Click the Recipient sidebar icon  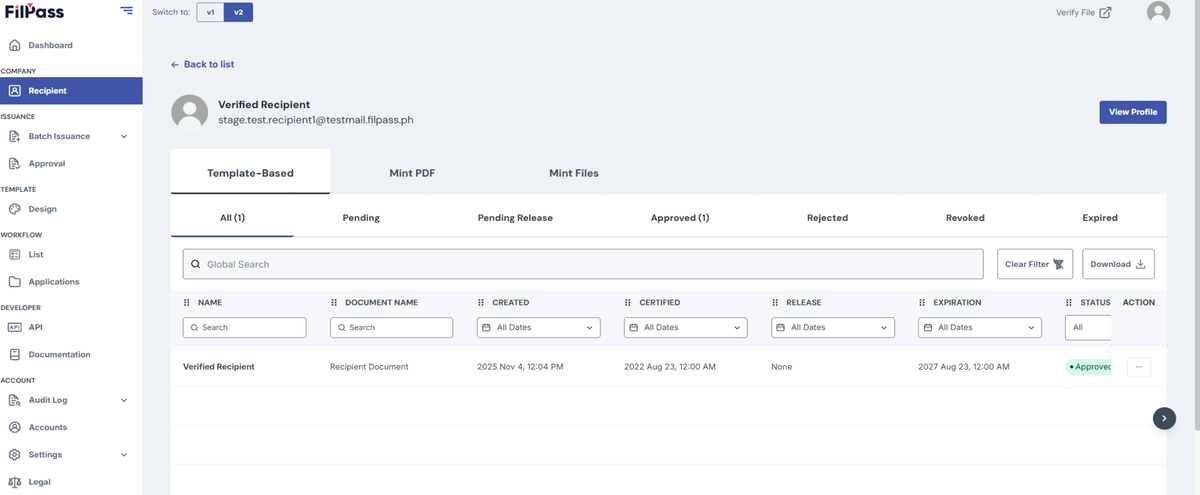15,91
